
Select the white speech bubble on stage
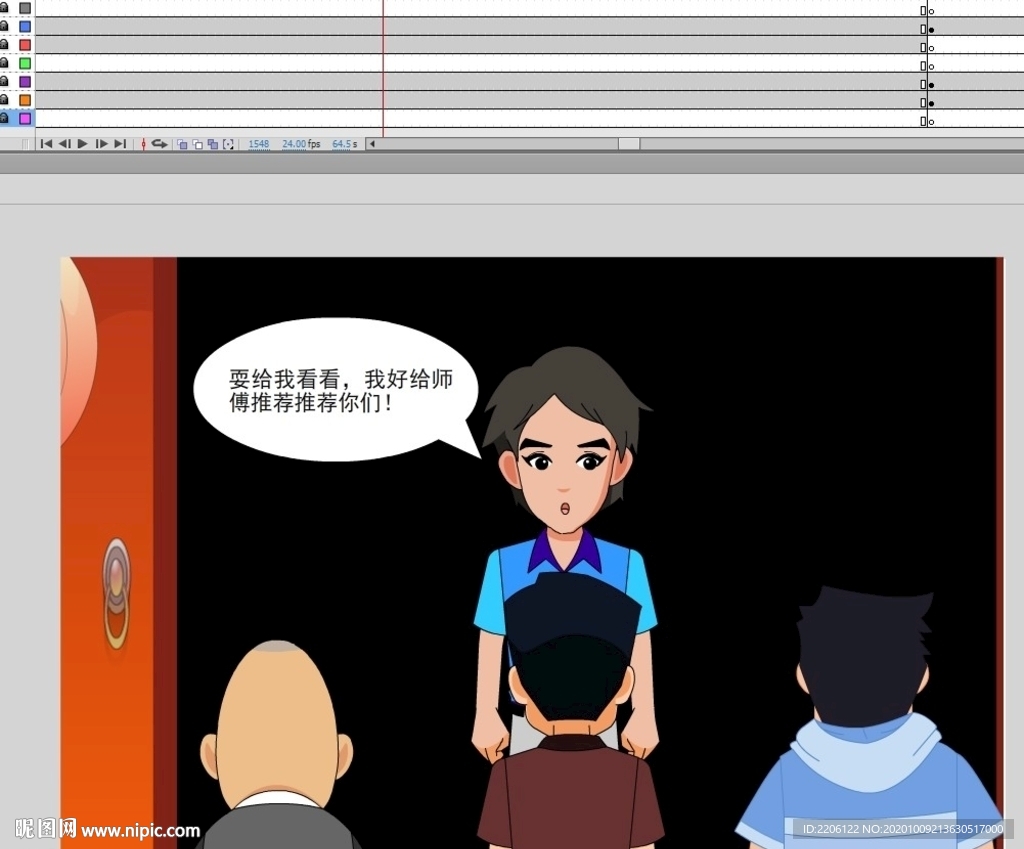click(336, 390)
